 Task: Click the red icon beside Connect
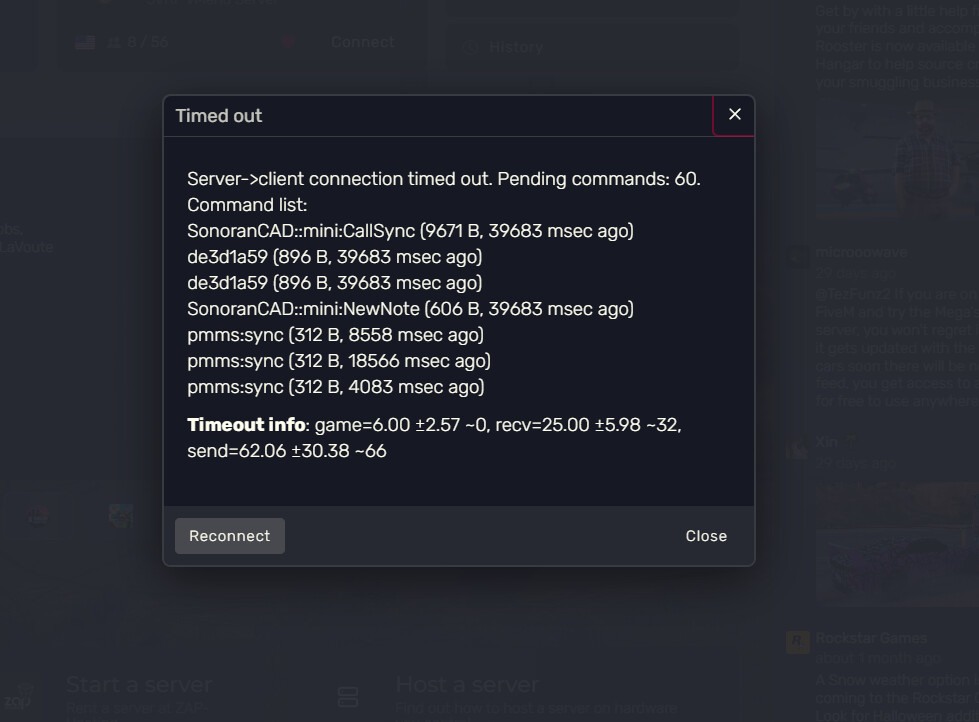click(x=288, y=42)
